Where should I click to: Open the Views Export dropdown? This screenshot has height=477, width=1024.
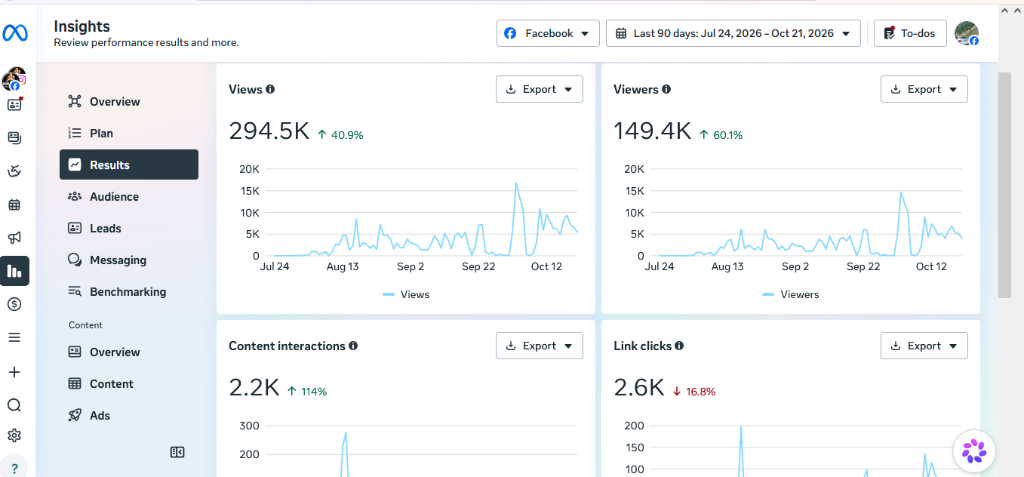(x=539, y=90)
